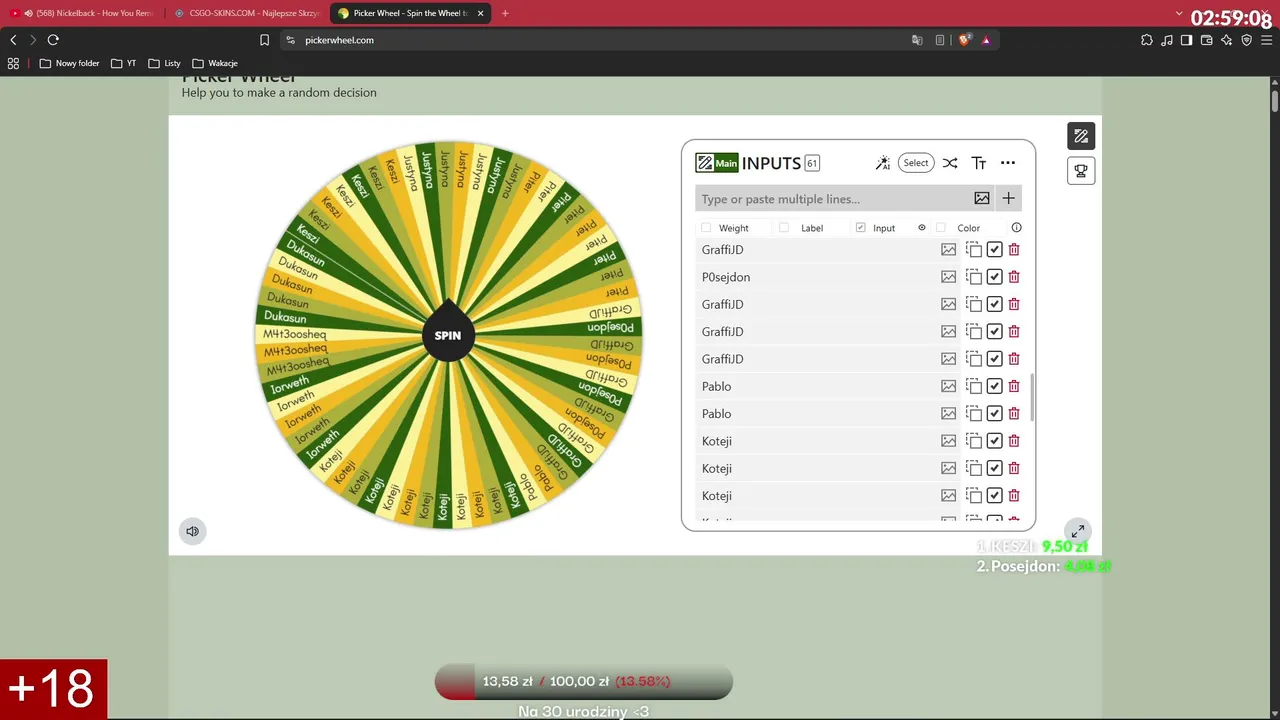Open Leo AI sparkle icon
Viewport: 1280px width, 720px height.
point(1227,40)
